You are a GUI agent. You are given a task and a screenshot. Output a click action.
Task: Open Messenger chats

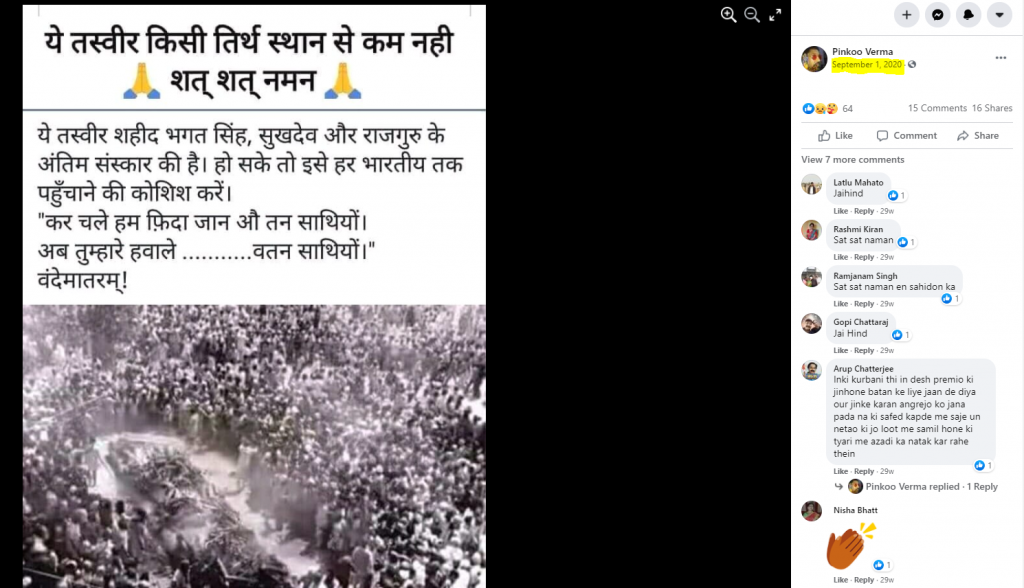(x=938, y=15)
